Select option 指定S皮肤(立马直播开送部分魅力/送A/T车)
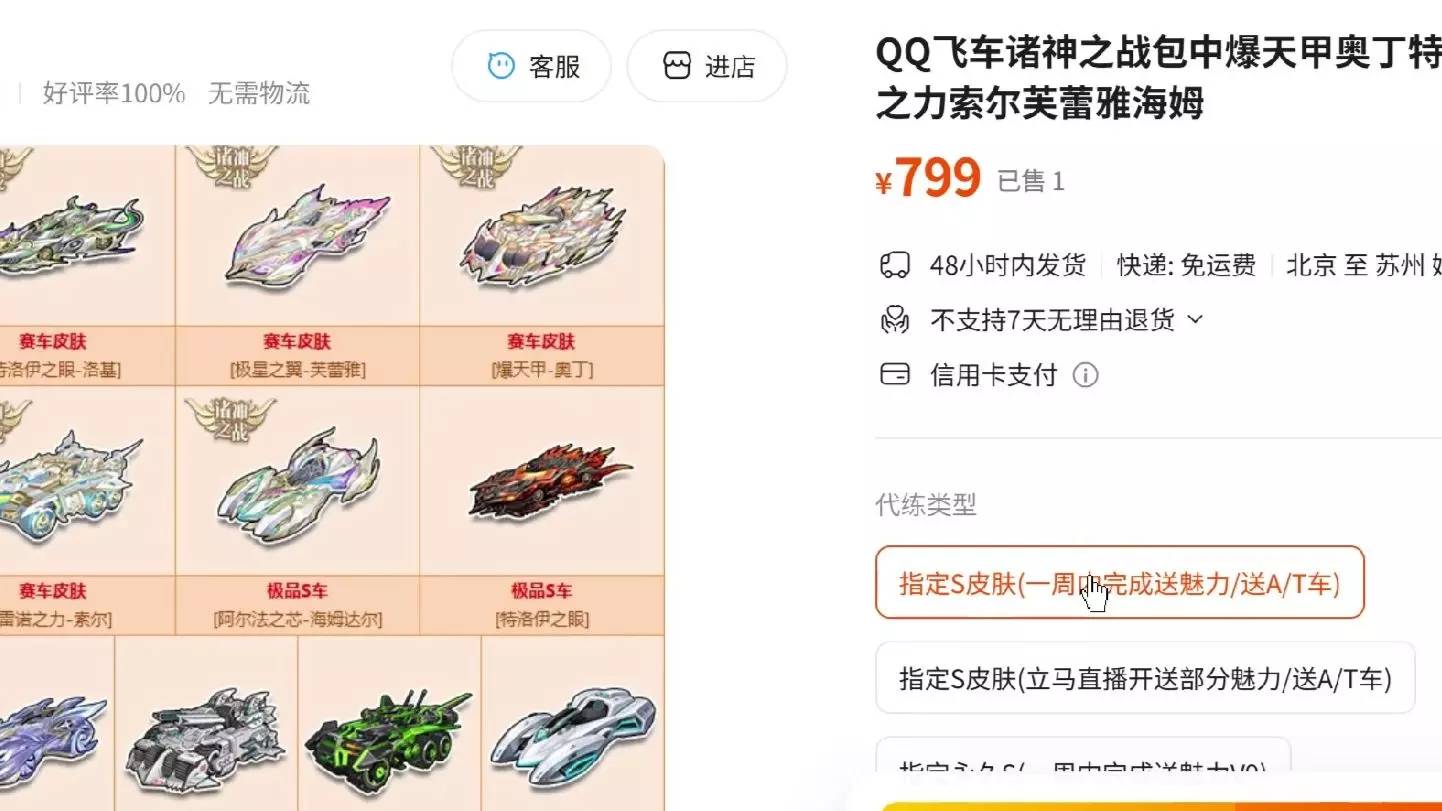This screenshot has width=1442, height=811. click(1146, 678)
